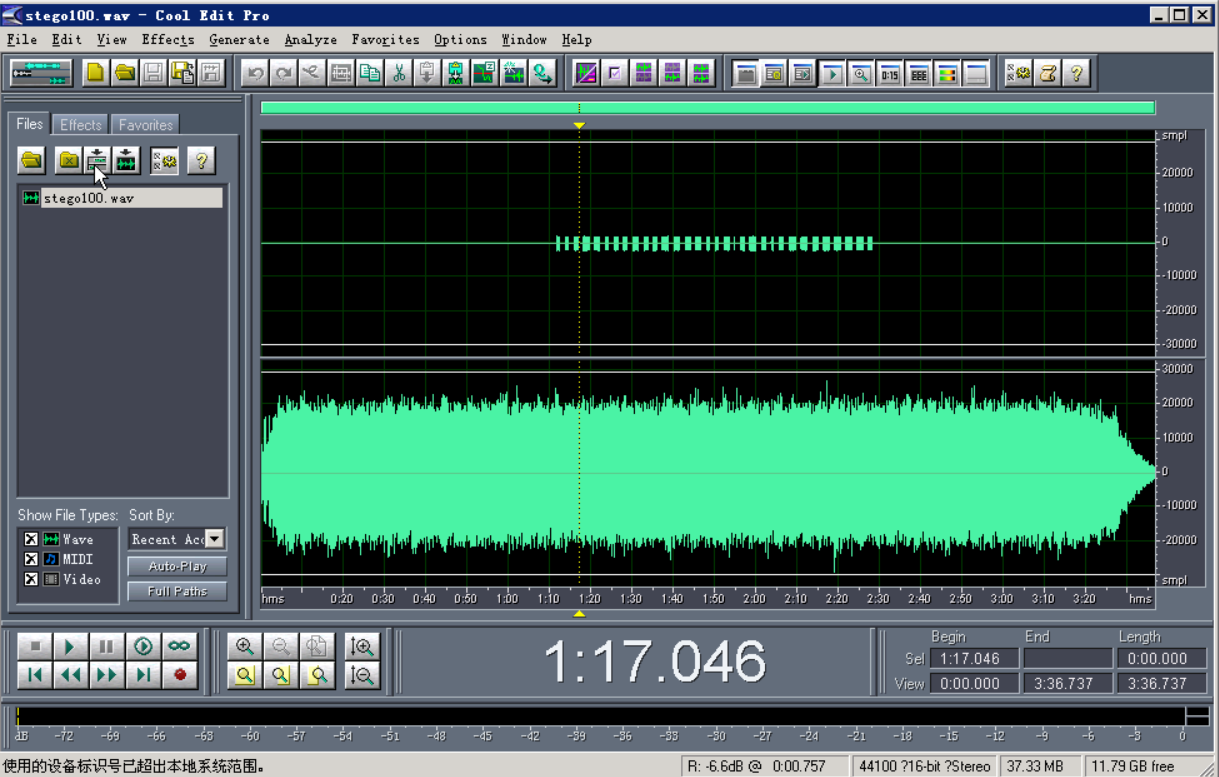Open the Generate menu

[239, 40]
